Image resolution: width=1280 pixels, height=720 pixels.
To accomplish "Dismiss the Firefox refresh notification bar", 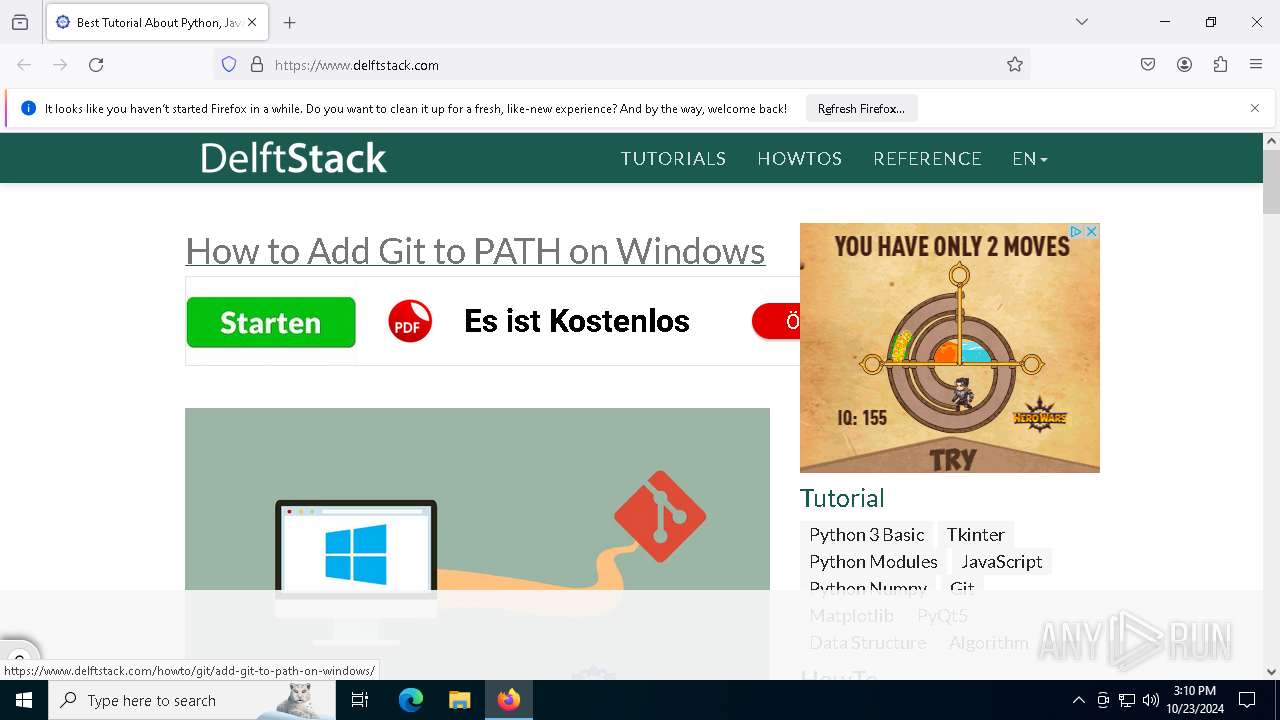I will (1255, 108).
